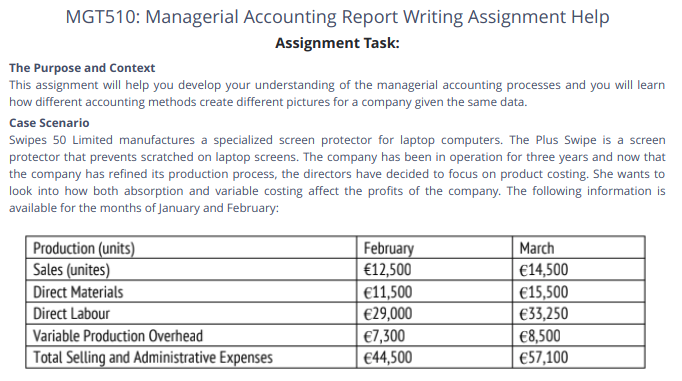The height and width of the screenshot is (381, 682).
Task: Click the €57,100 March expenses cell
Action: (x=544, y=358)
